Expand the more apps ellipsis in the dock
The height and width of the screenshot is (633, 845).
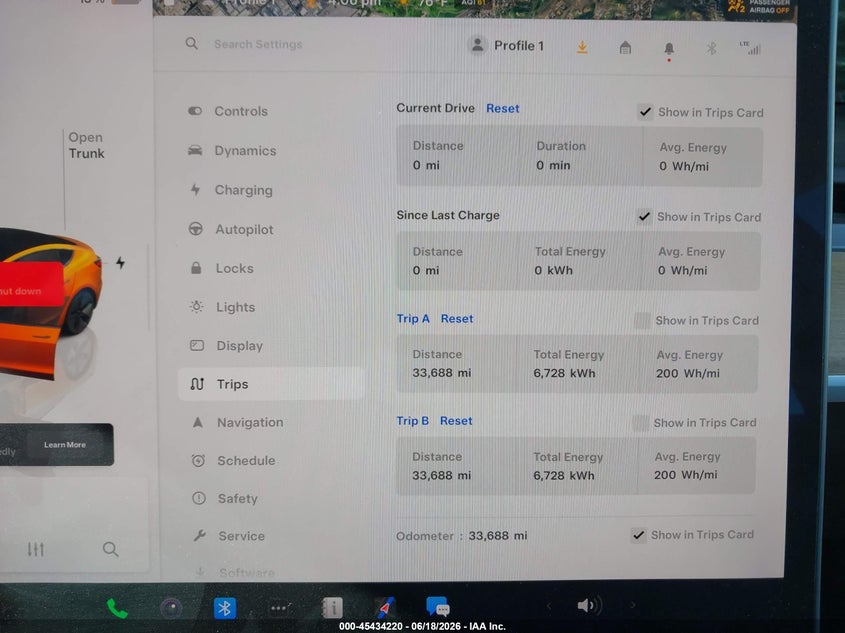click(x=279, y=608)
